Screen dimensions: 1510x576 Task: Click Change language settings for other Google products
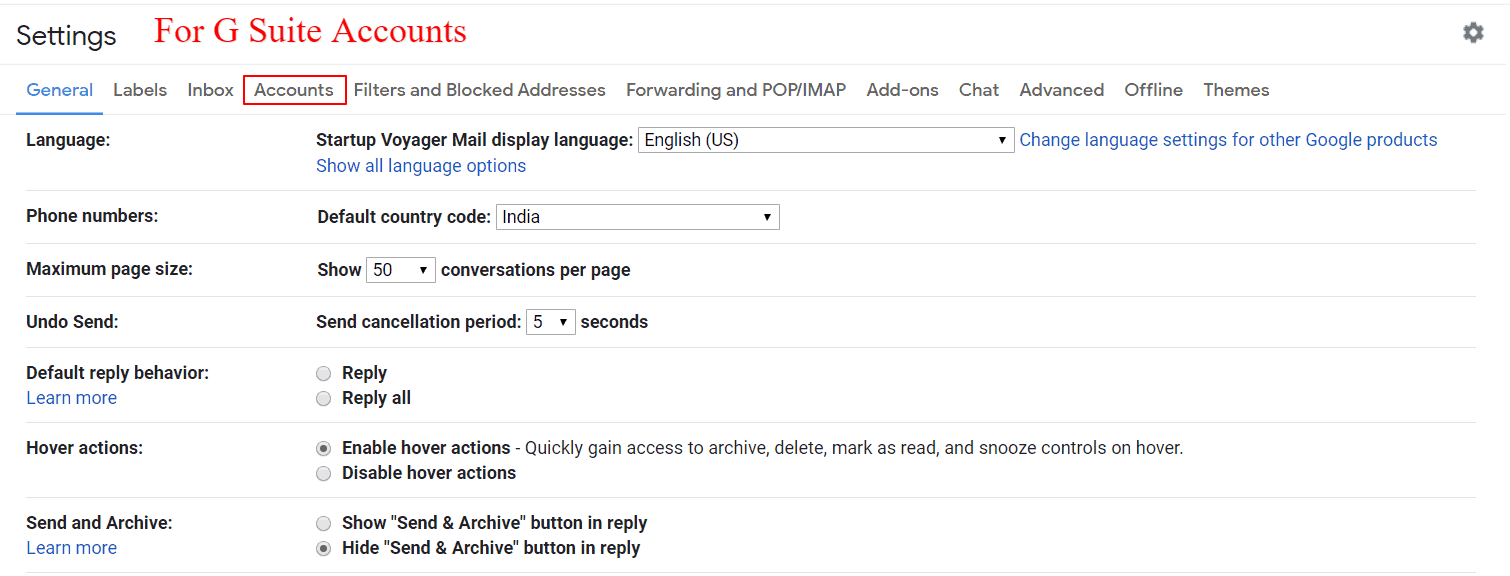(1228, 140)
